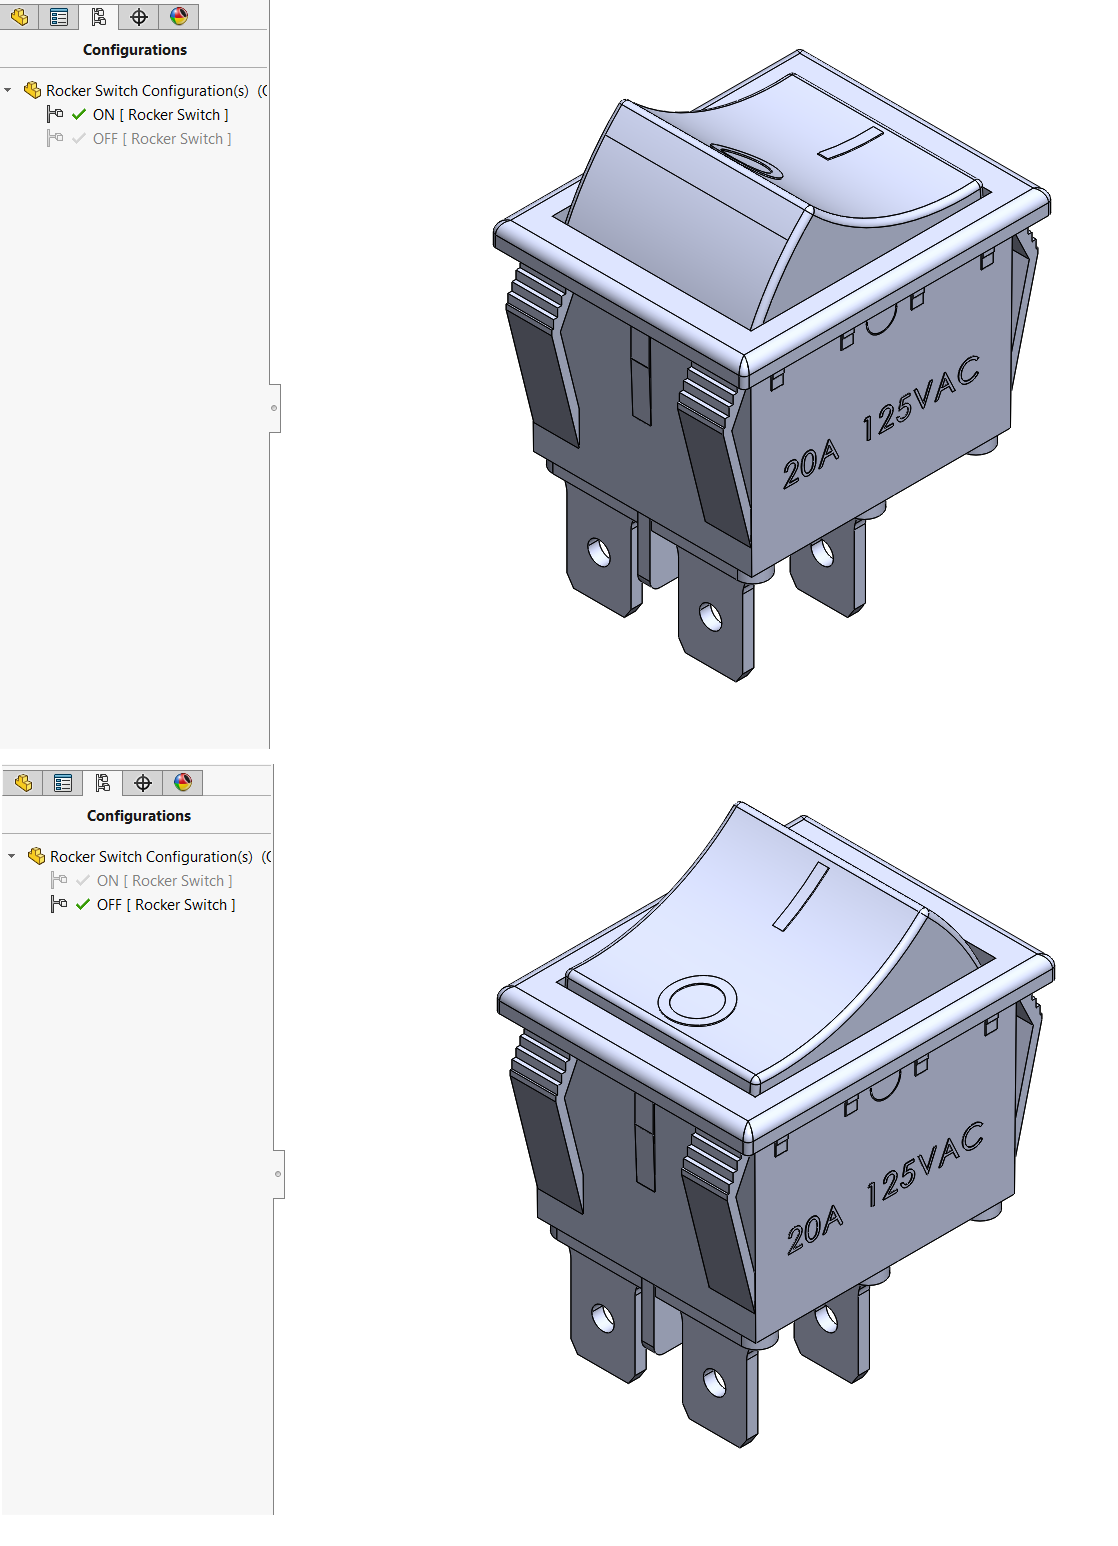Click the I marking on top rocker
The image size is (1118, 1546).
pos(851,144)
